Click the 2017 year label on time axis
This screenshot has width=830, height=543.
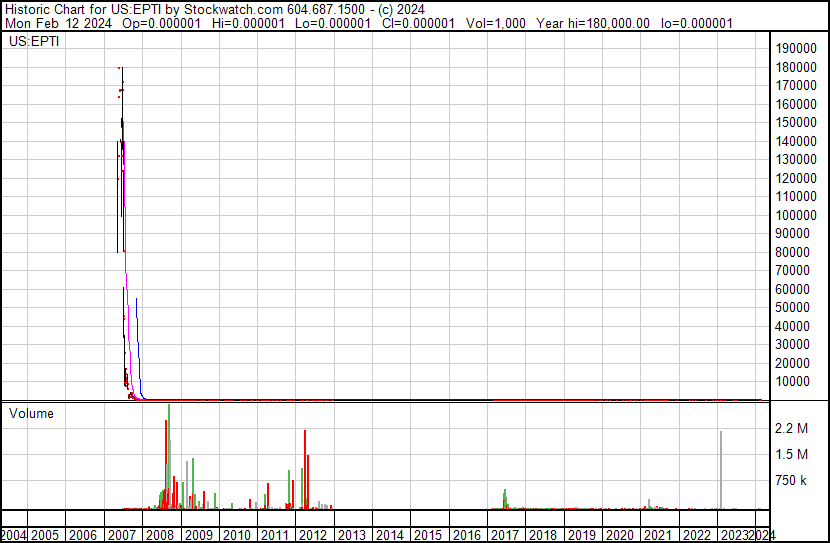click(504, 535)
